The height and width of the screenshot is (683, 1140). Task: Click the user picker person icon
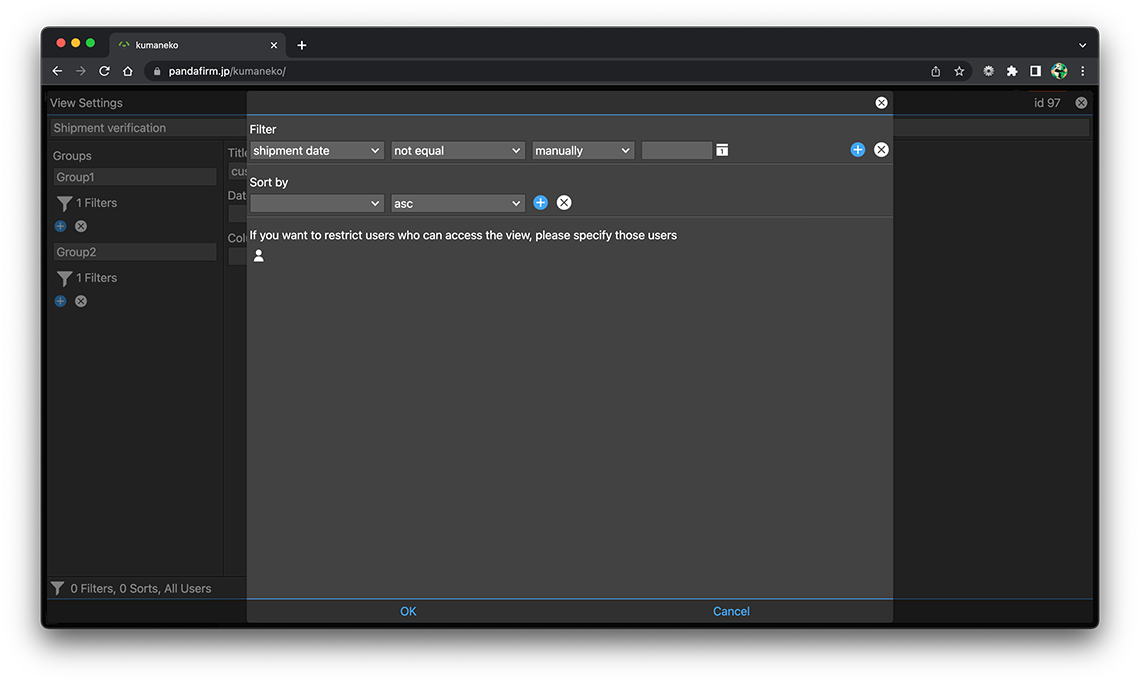pyautogui.click(x=259, y=256)
